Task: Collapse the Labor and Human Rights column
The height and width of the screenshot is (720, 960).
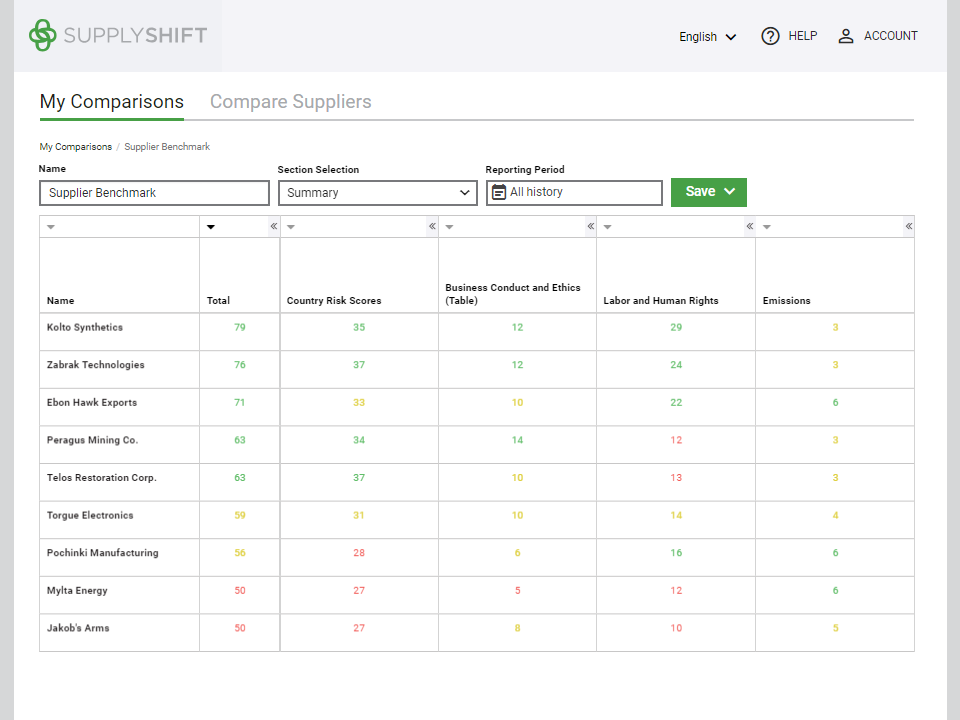Action: point(749,227)
